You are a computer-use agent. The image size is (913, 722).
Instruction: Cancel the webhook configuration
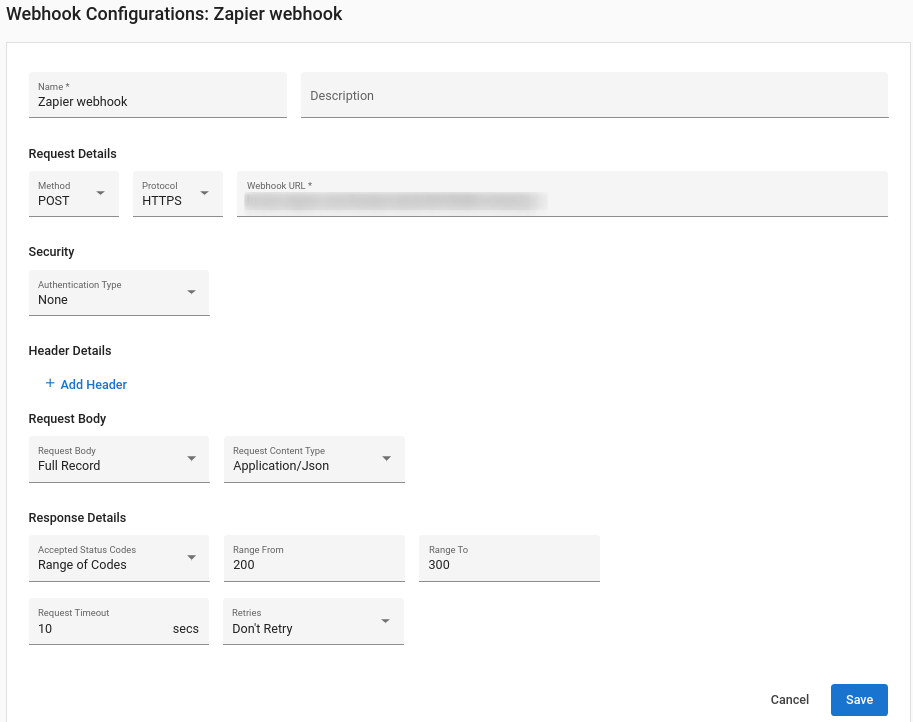(x=790, y=700)
